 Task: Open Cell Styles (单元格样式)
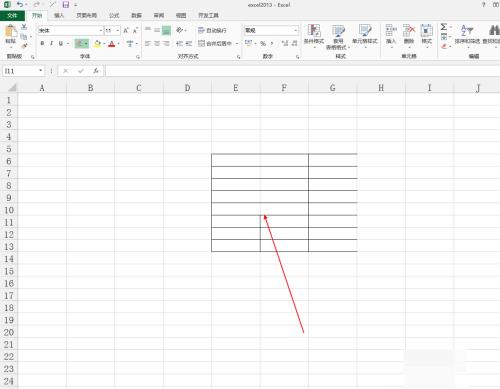click(x=365, y=36)
